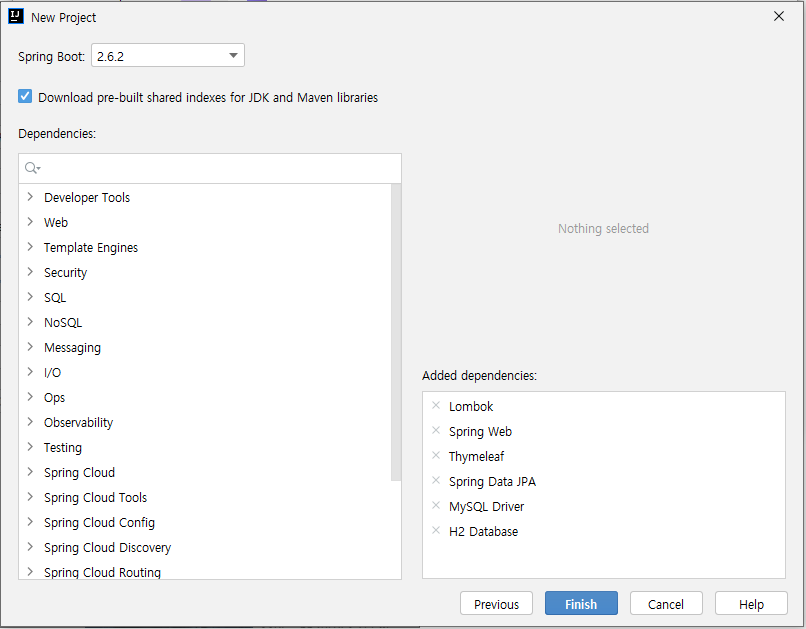Click Finish to create the project
The width and height of the screenshot is (806, 629).
click(581, 603)
